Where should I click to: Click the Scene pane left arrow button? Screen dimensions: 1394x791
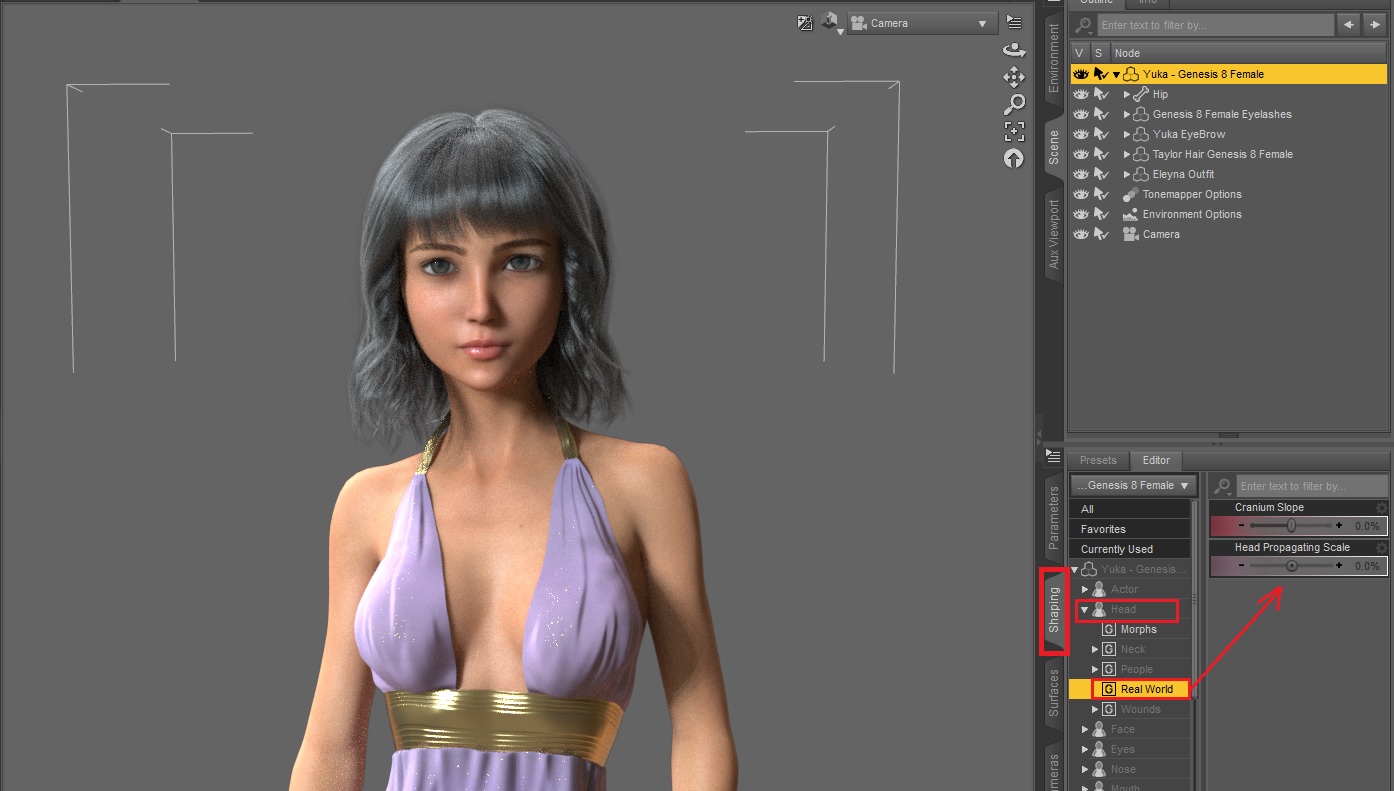(x=1350, y=25)
